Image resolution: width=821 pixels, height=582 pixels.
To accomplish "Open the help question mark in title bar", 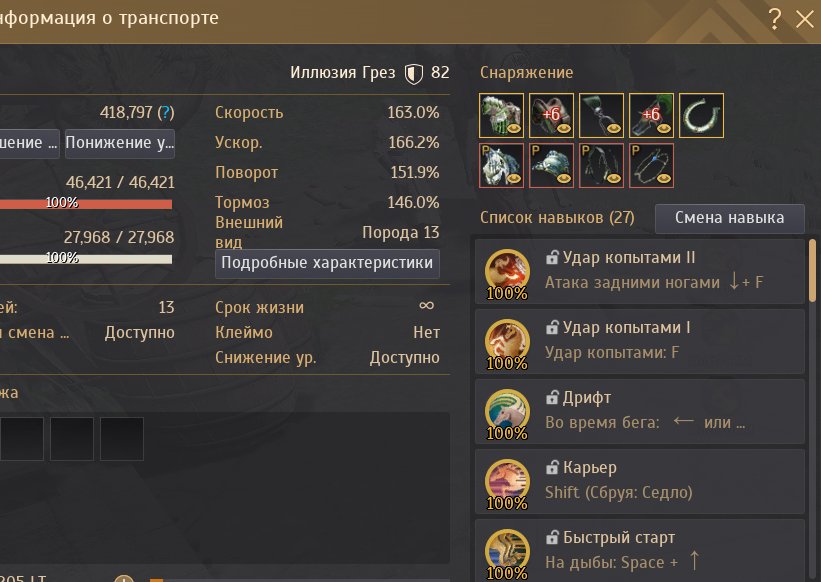I will click(x=774, y=19).
